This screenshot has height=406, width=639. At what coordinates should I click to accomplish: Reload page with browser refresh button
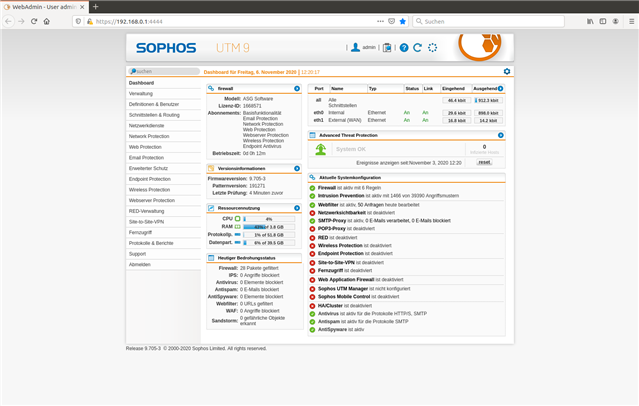[x=34, y=21]
